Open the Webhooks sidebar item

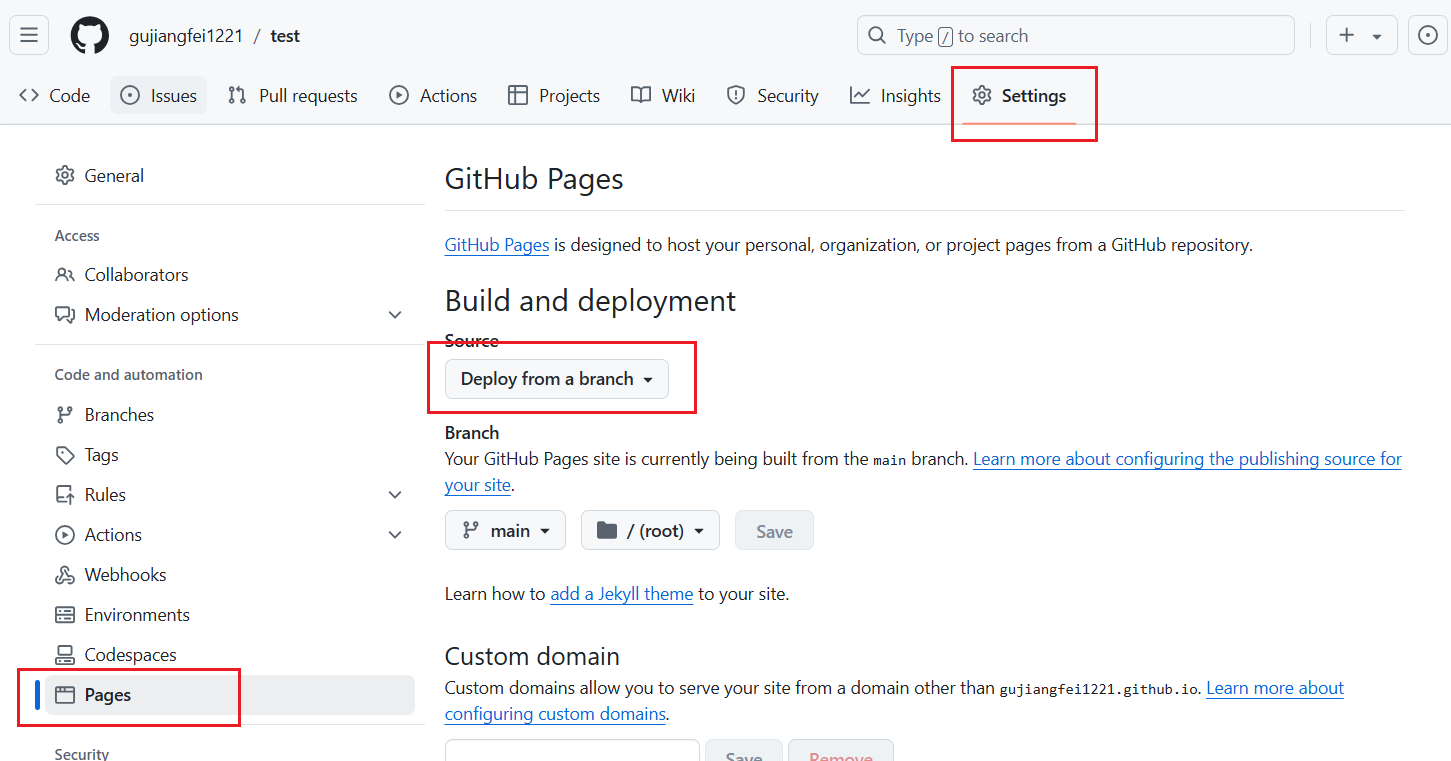click(x=125, y=575)
